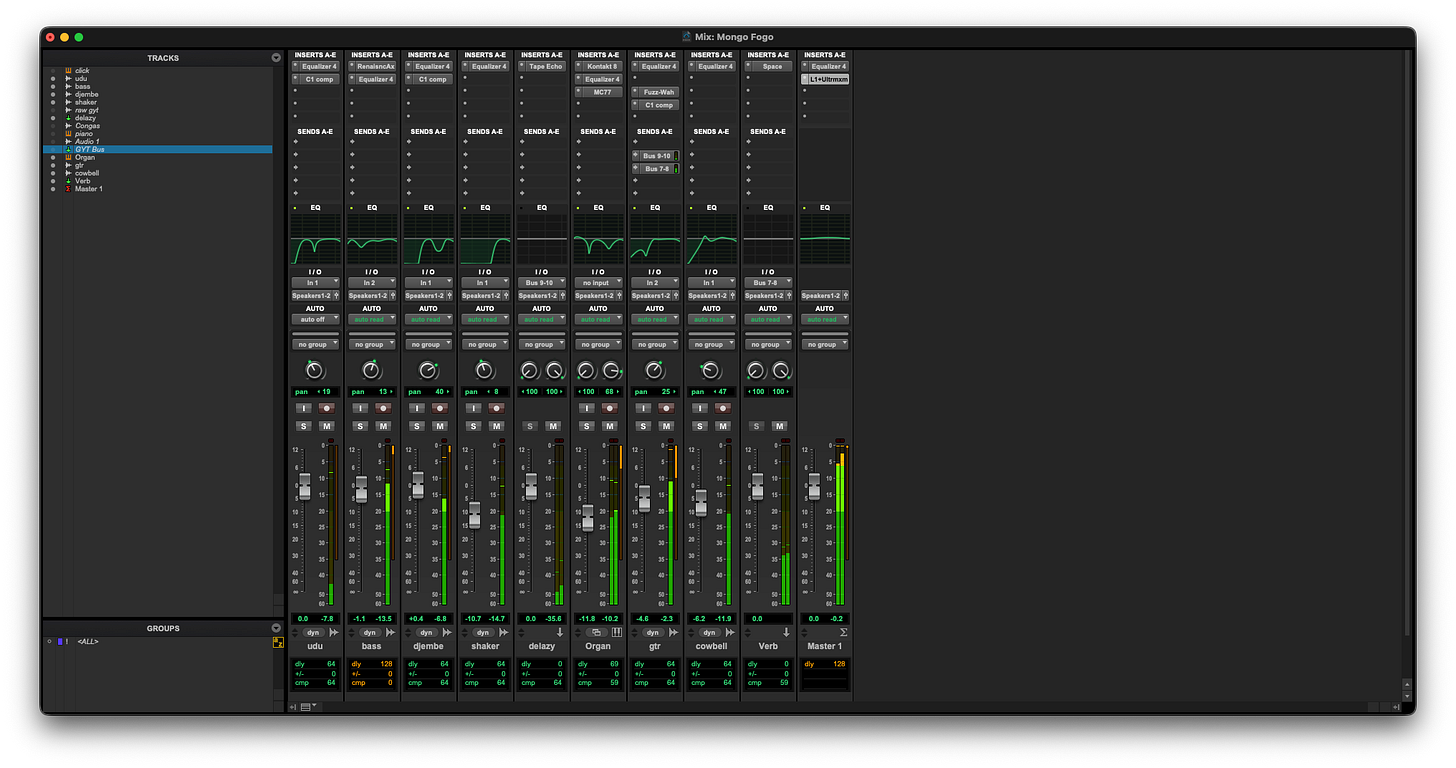Click the pan knob on cowbell channel
Image resolution: width=1456 pixels, height=768 pixels.
(x=711, y=370)
